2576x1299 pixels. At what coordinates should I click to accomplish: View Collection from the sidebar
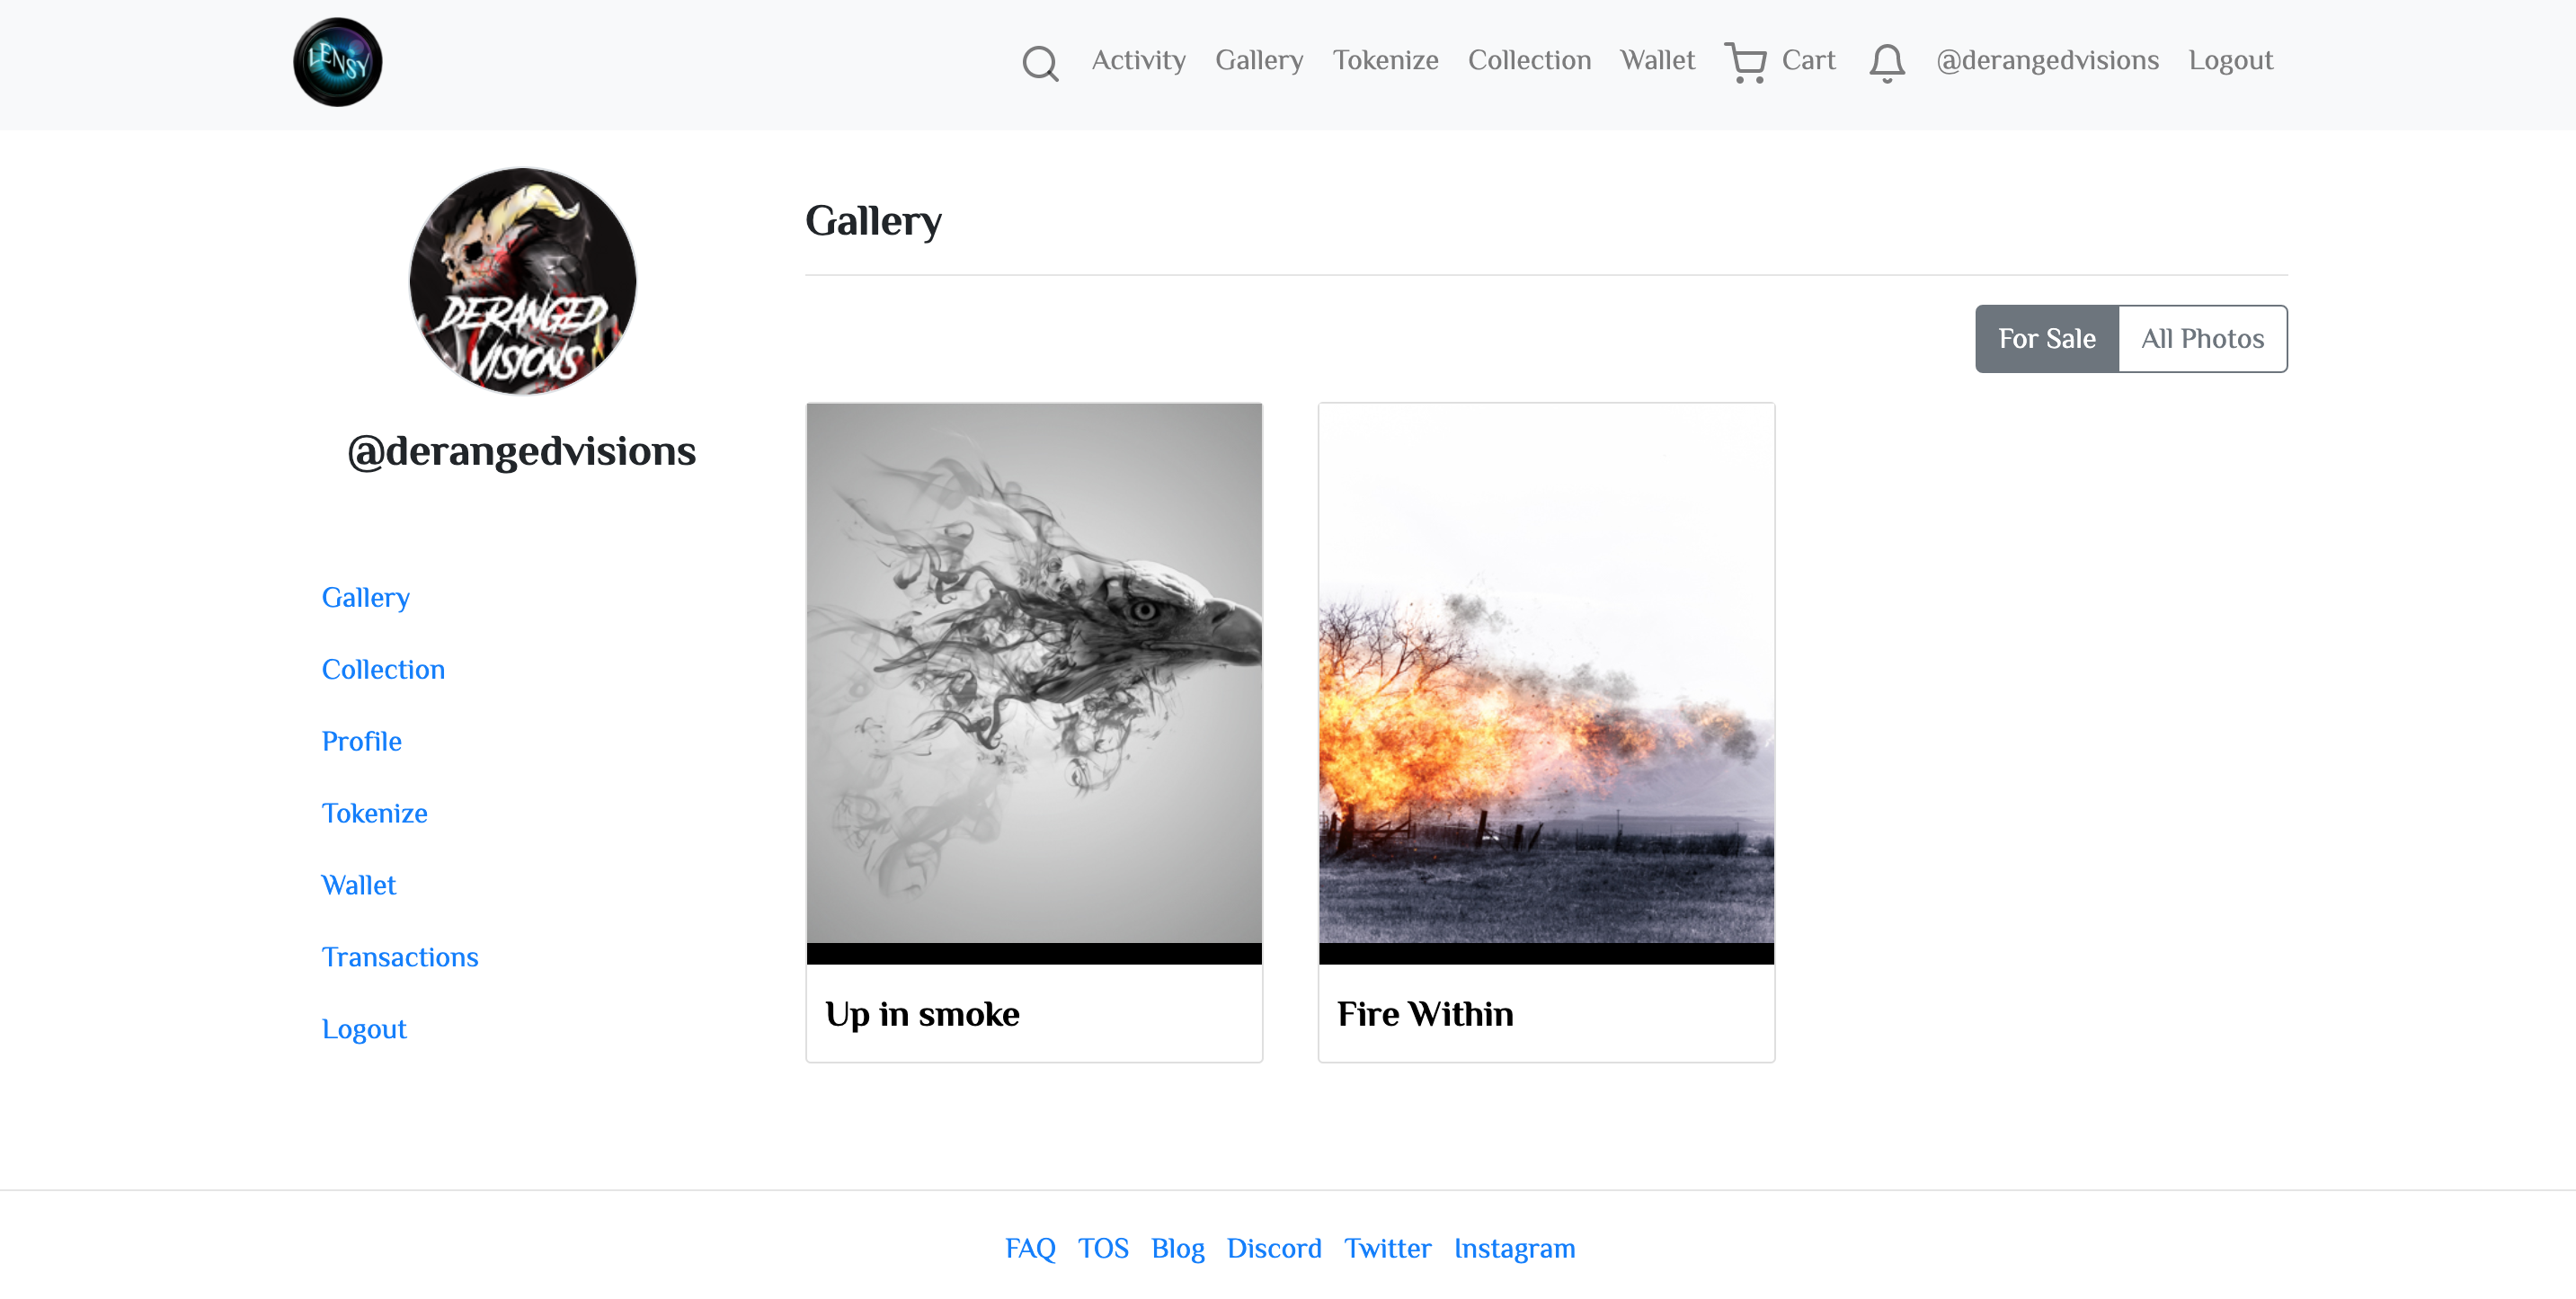tap(383, 669)
